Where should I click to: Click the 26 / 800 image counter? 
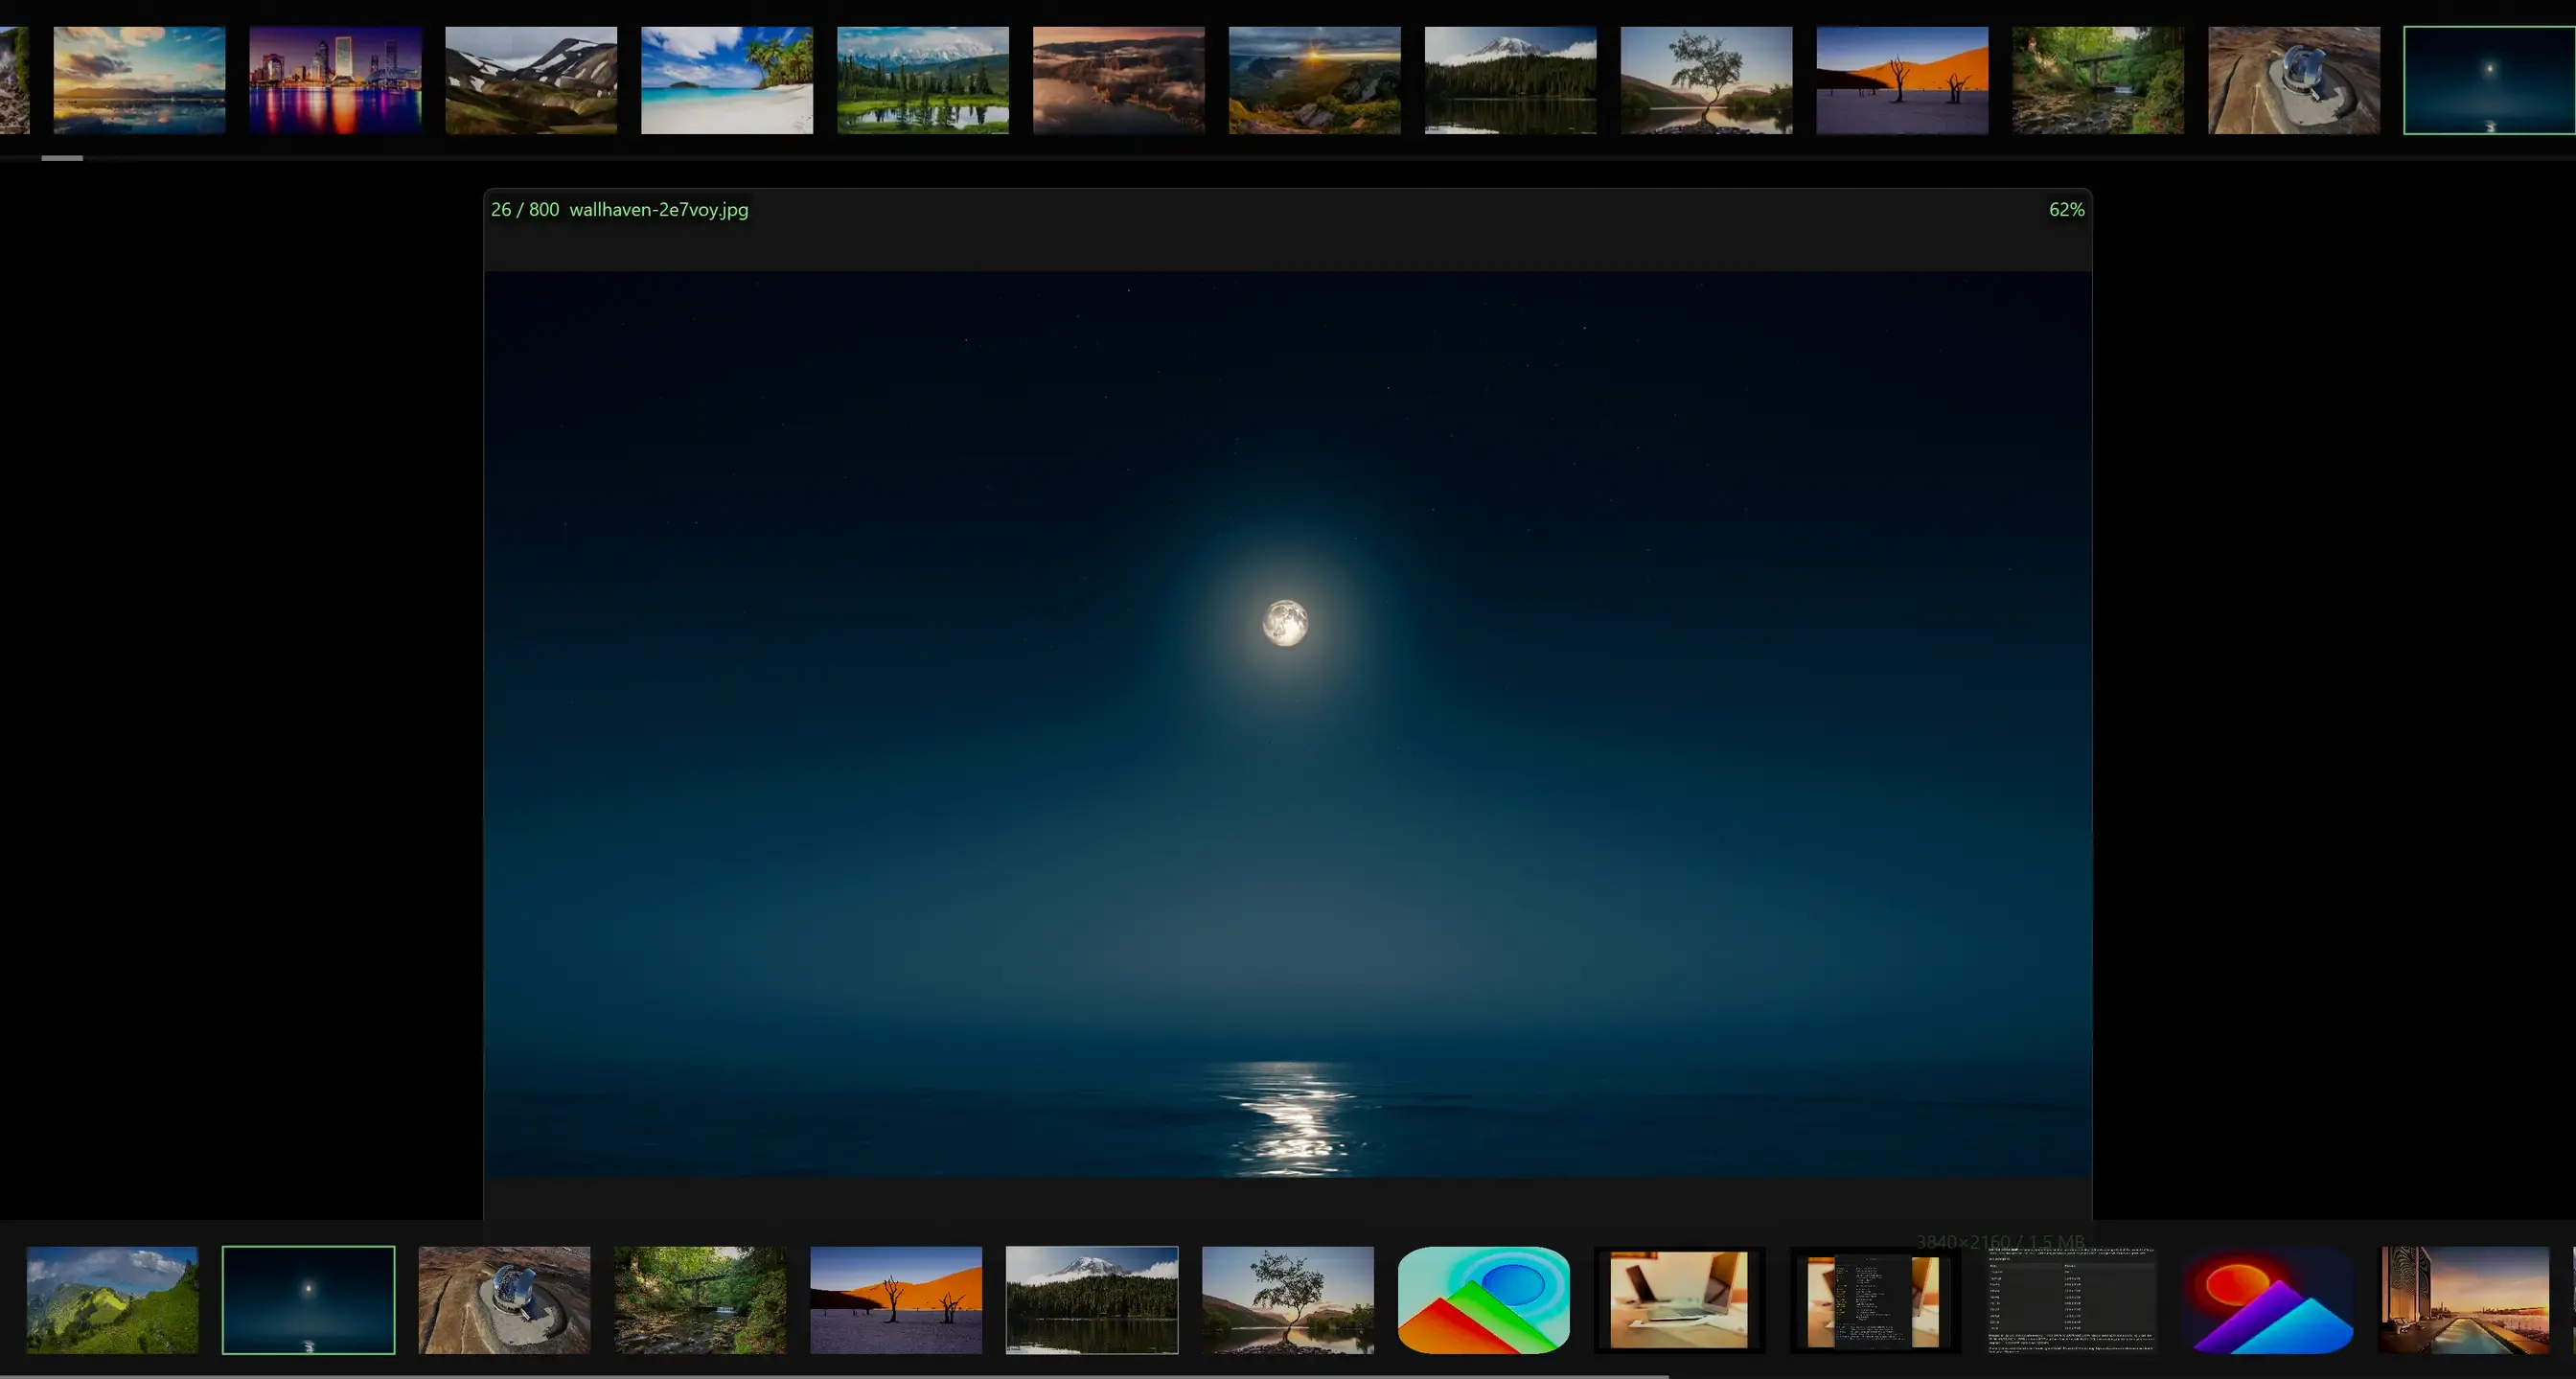[x=525, y=210]
